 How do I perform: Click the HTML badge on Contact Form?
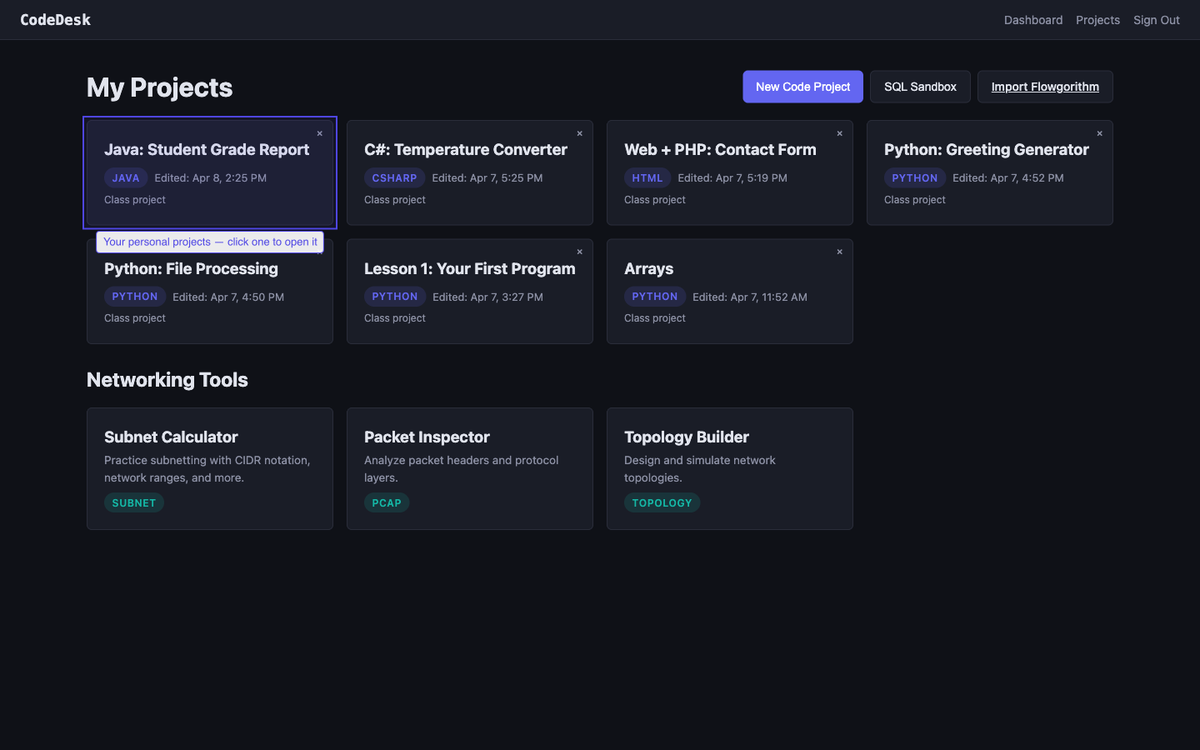click(x=647, y=177)
